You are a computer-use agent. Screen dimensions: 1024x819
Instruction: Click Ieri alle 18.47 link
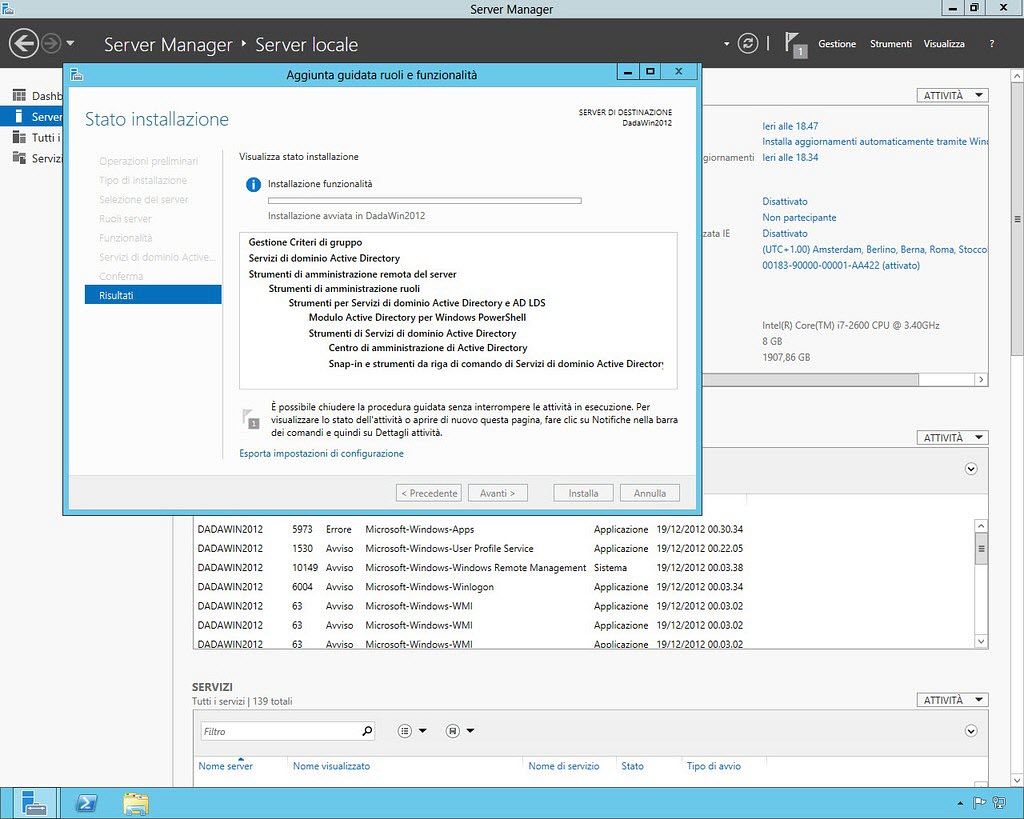(790, 126)
